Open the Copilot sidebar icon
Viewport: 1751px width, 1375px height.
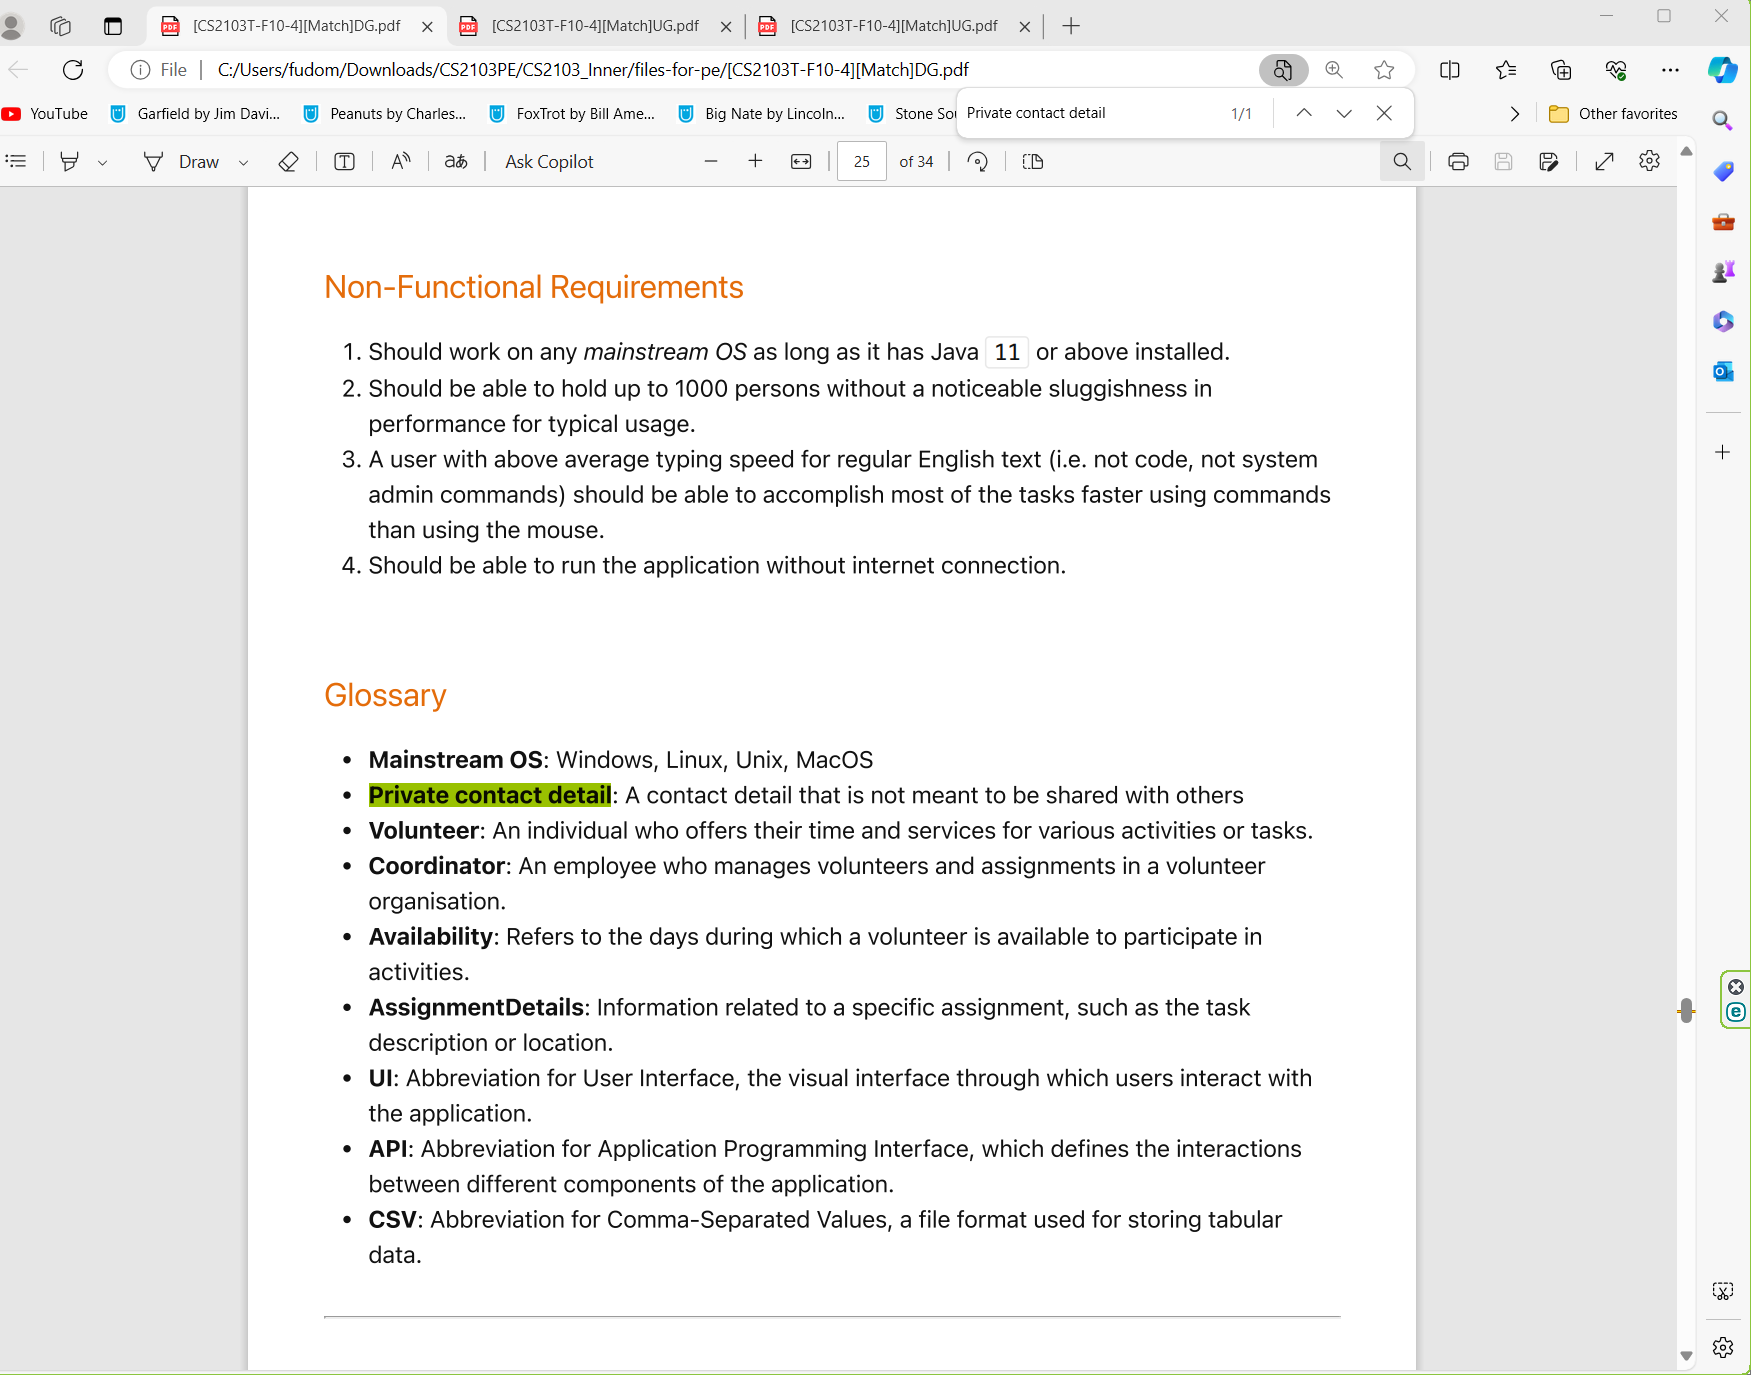coord(1722,69)
